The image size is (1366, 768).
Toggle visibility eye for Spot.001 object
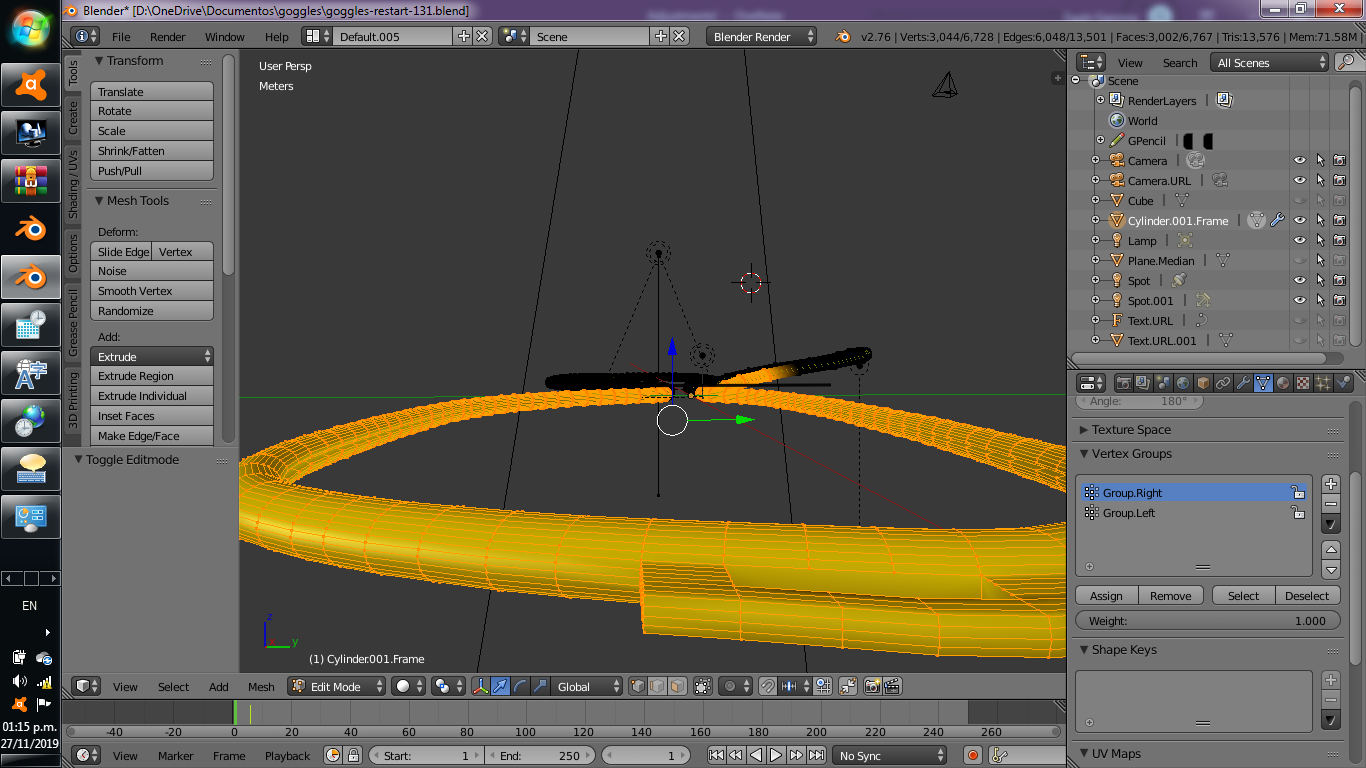[1300, 300]
